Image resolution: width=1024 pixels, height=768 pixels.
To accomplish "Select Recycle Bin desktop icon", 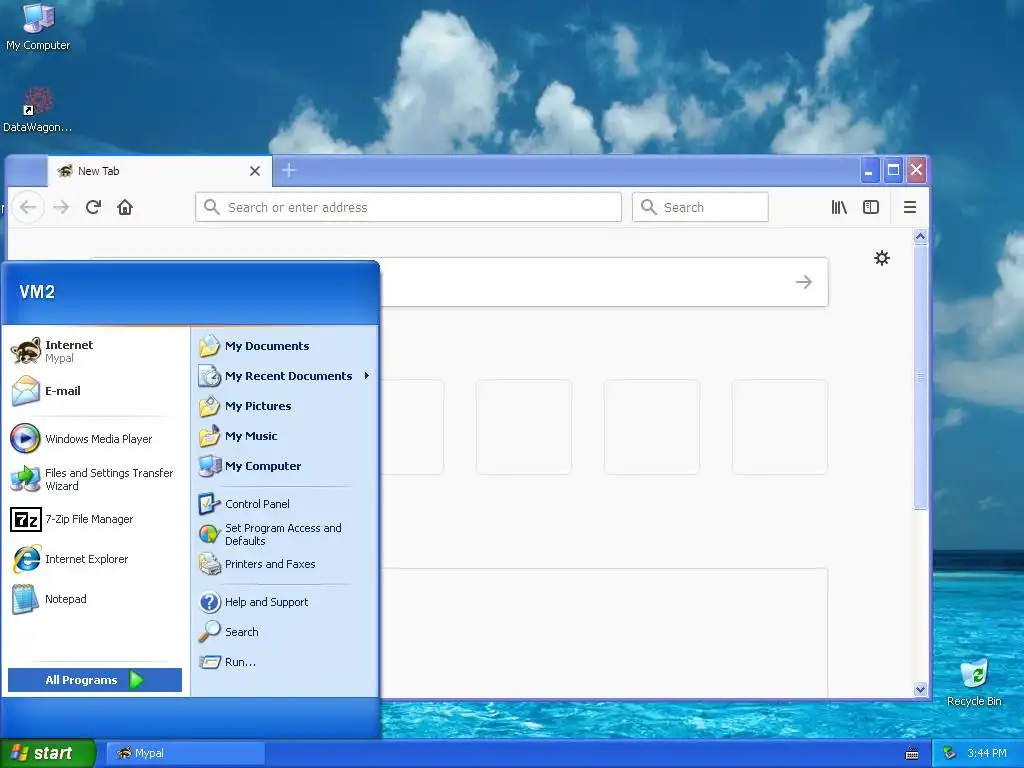I will (974, 683).
